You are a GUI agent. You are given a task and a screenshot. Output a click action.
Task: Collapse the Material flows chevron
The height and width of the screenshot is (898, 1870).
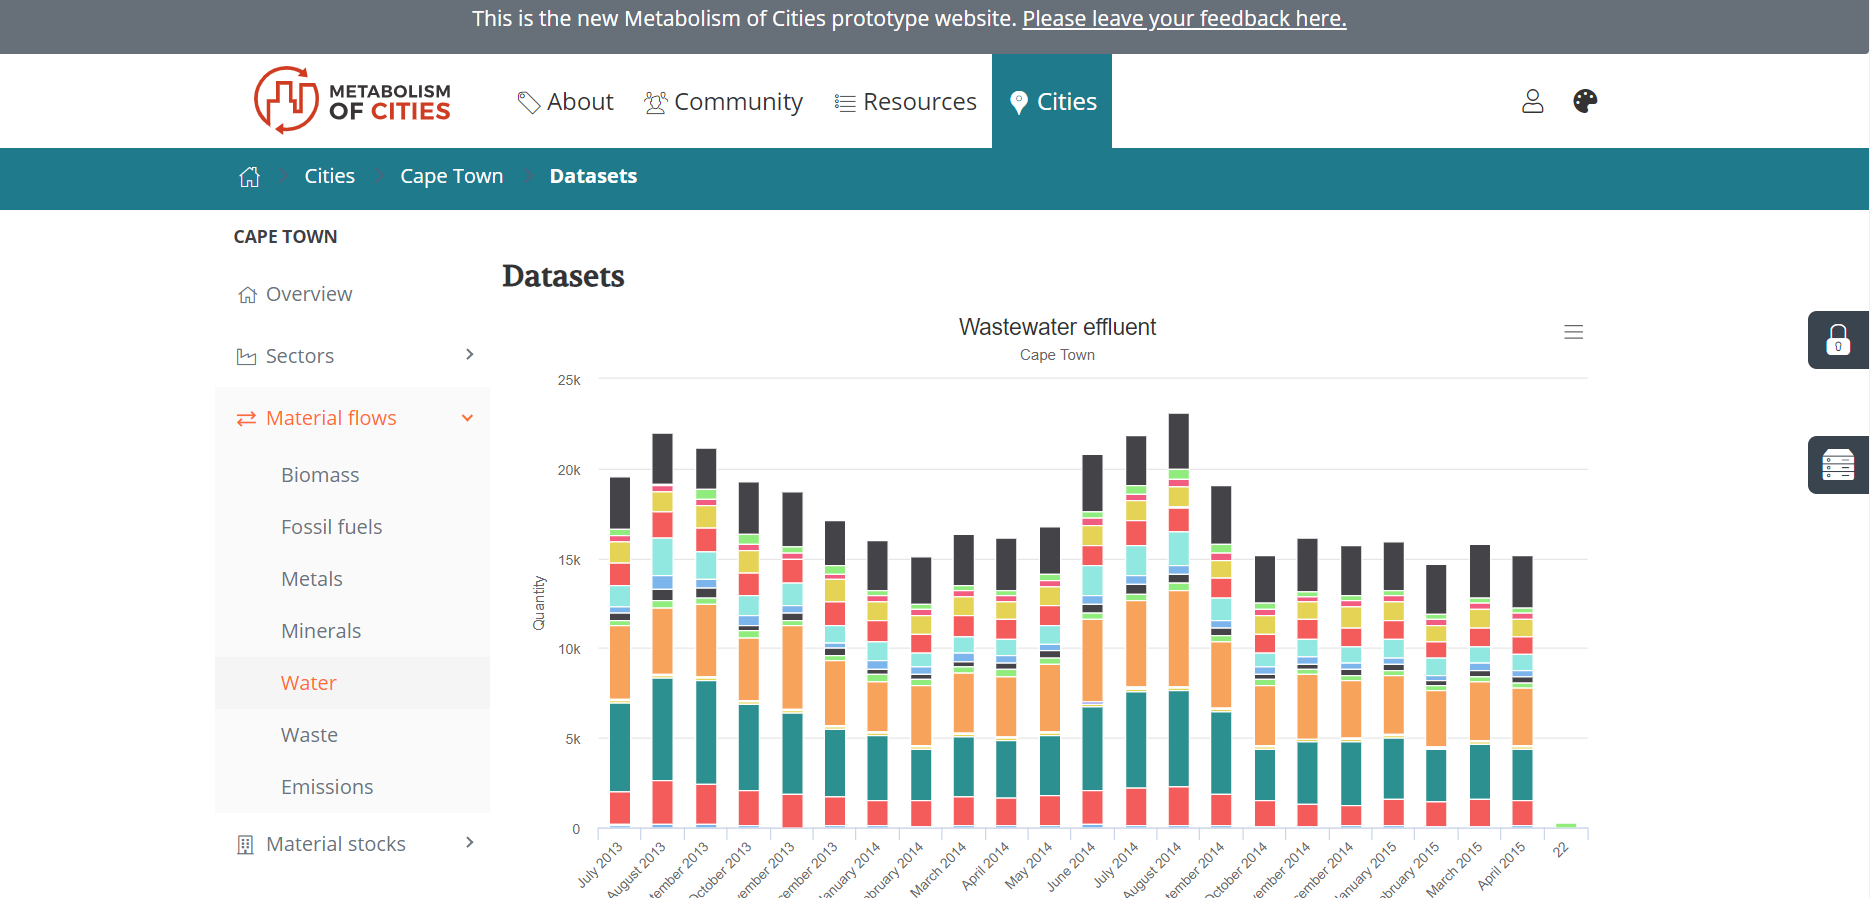[467, 418]
